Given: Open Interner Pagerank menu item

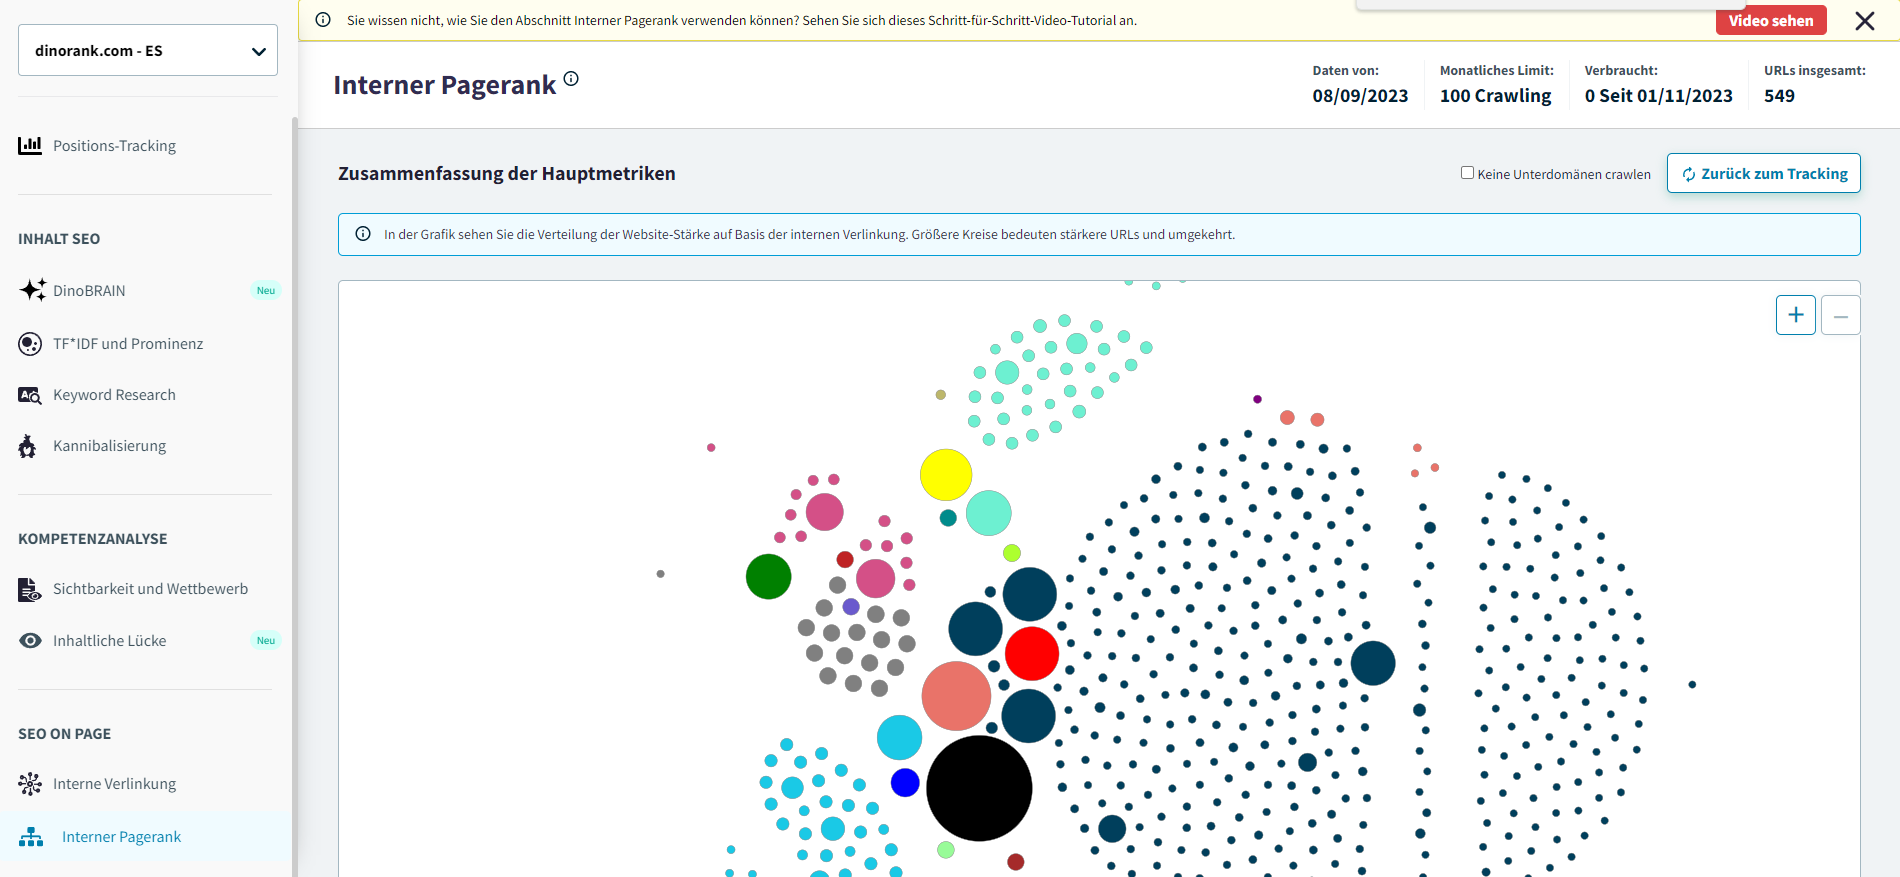Looking at the screenshot, I should [x=121, y=837].
